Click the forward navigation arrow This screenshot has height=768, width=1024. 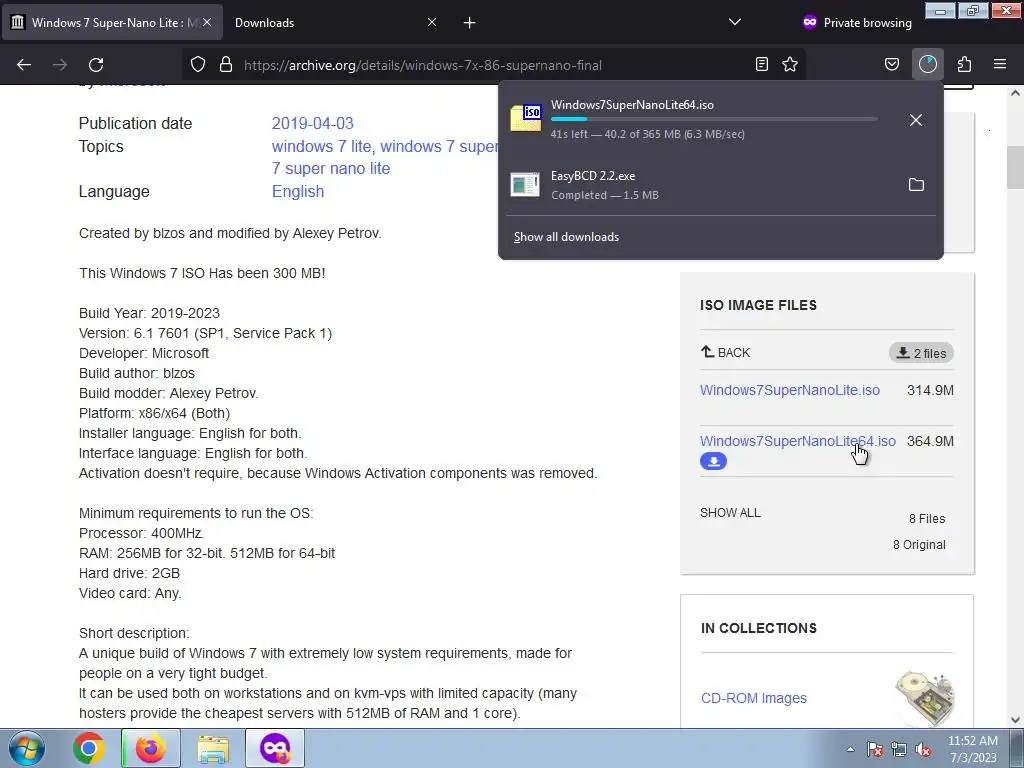[60, 65]
